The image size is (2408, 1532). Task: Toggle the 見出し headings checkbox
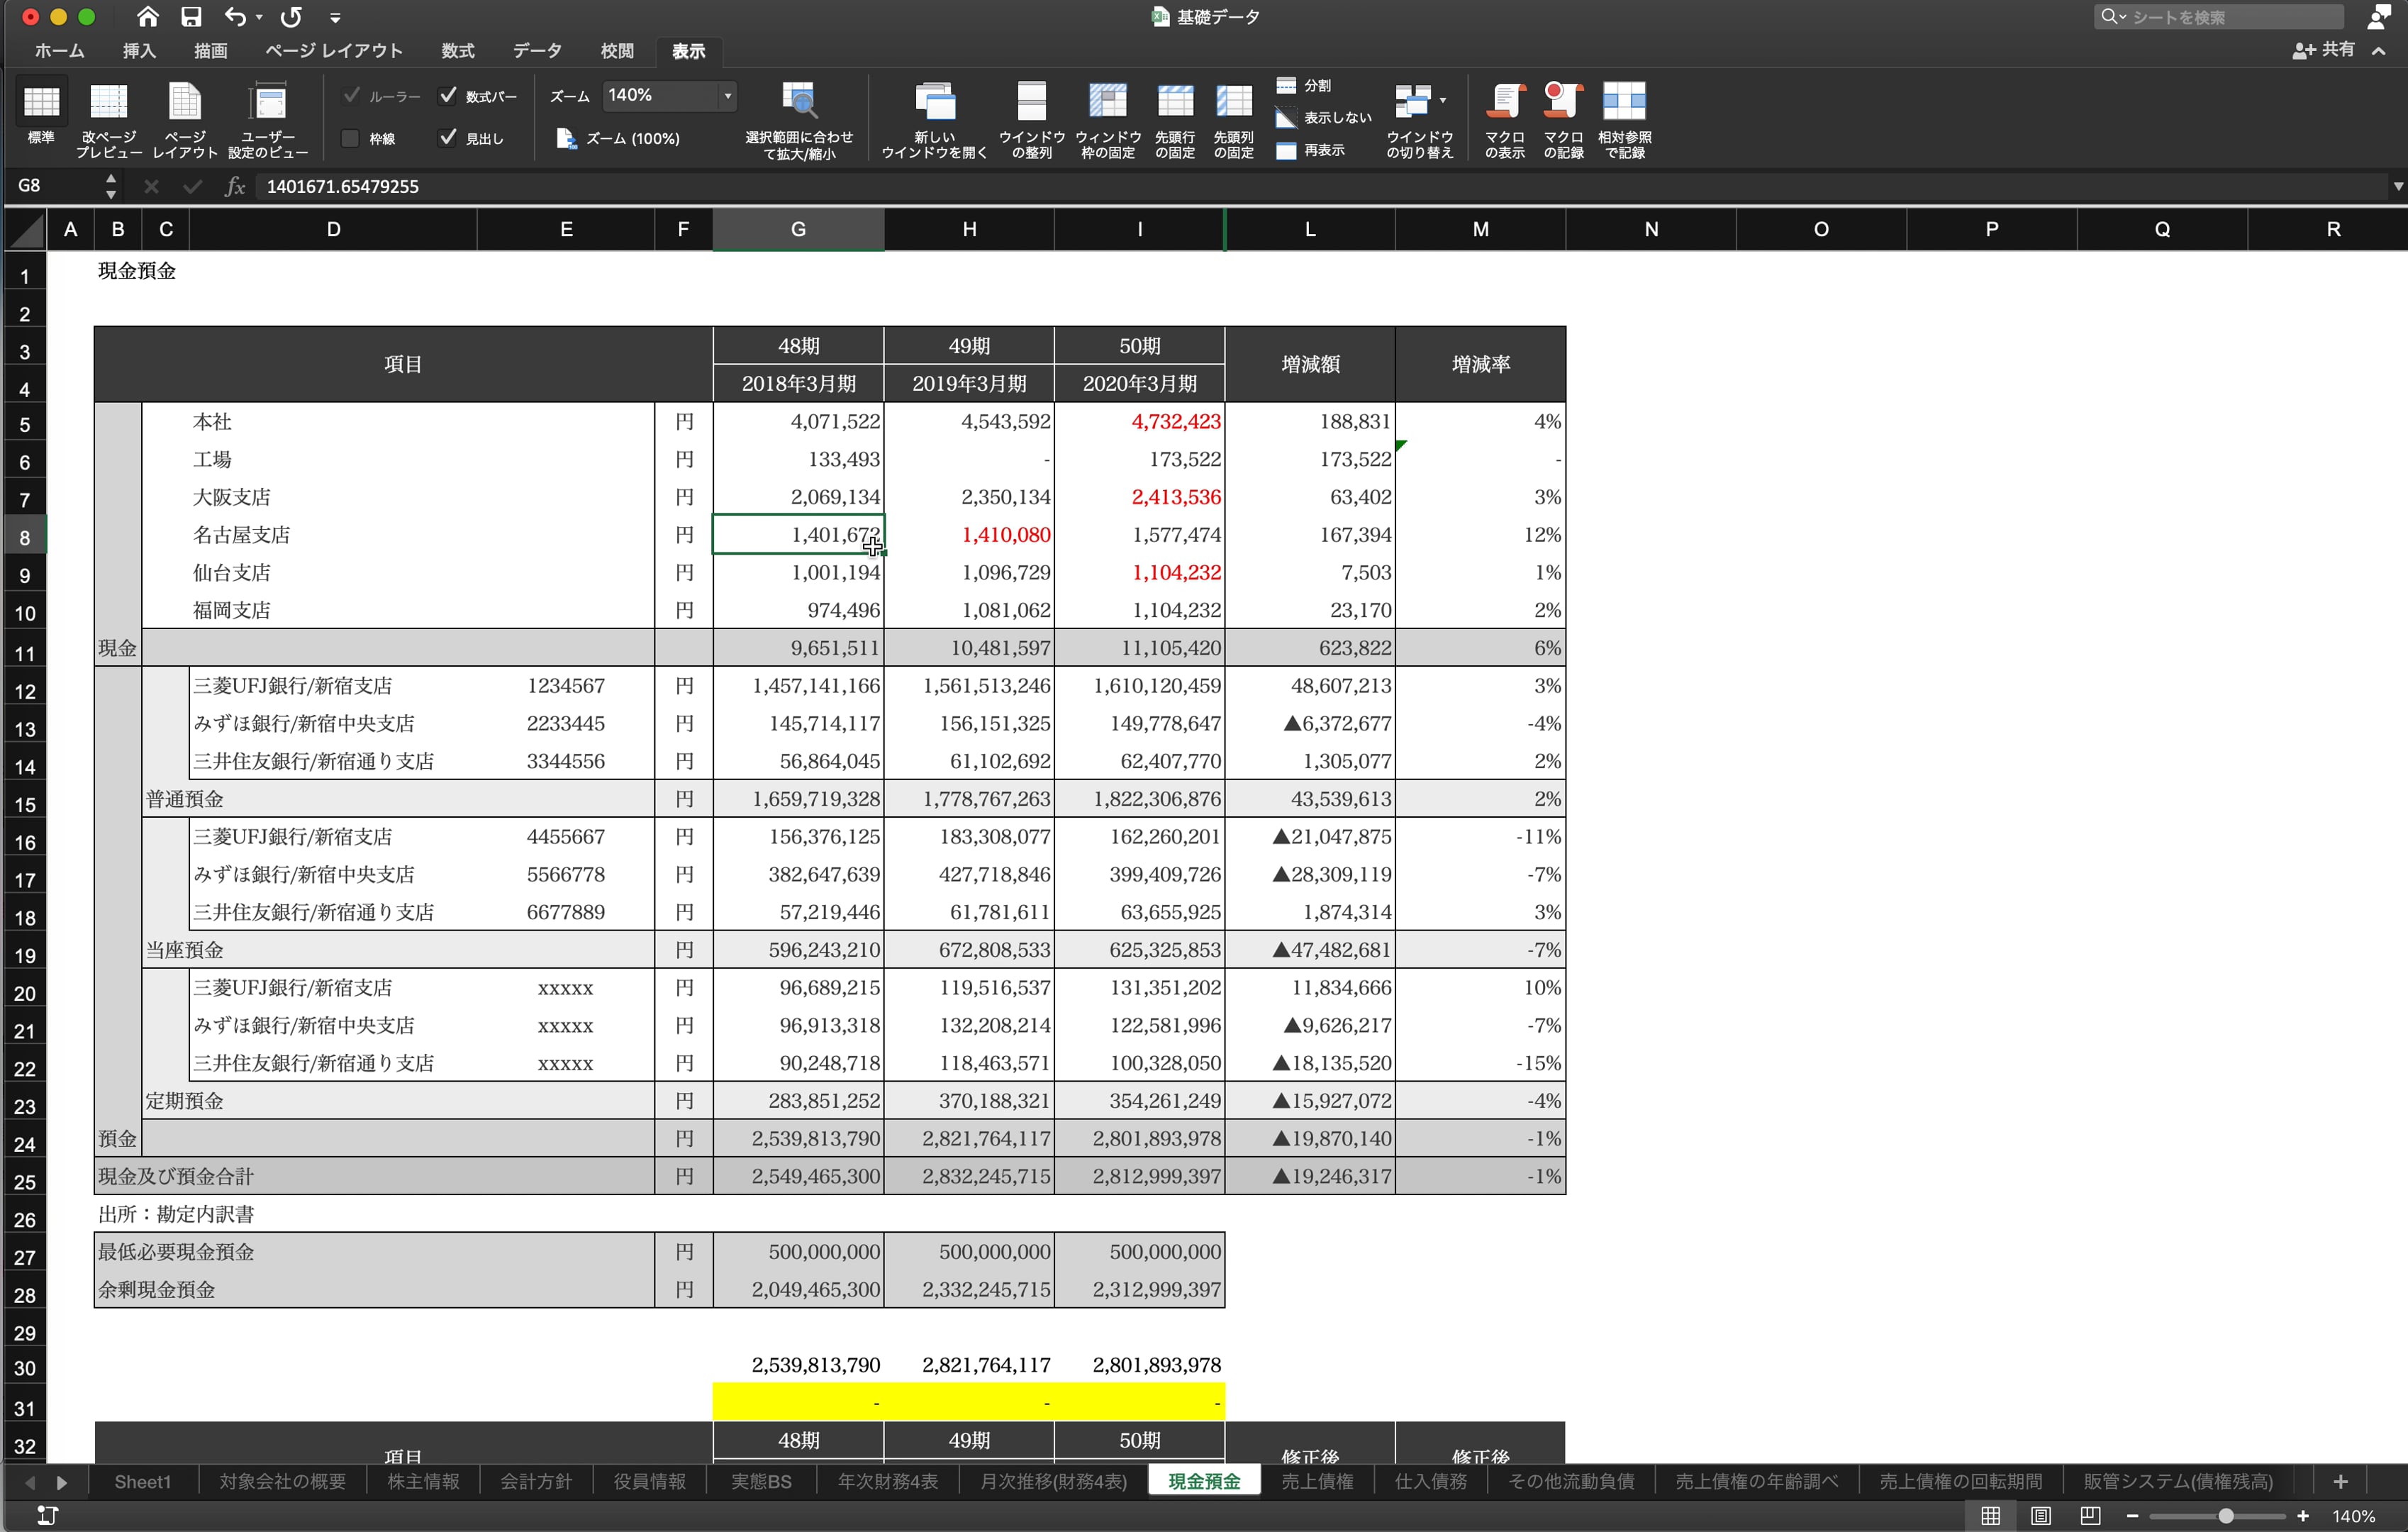(448, 138)
